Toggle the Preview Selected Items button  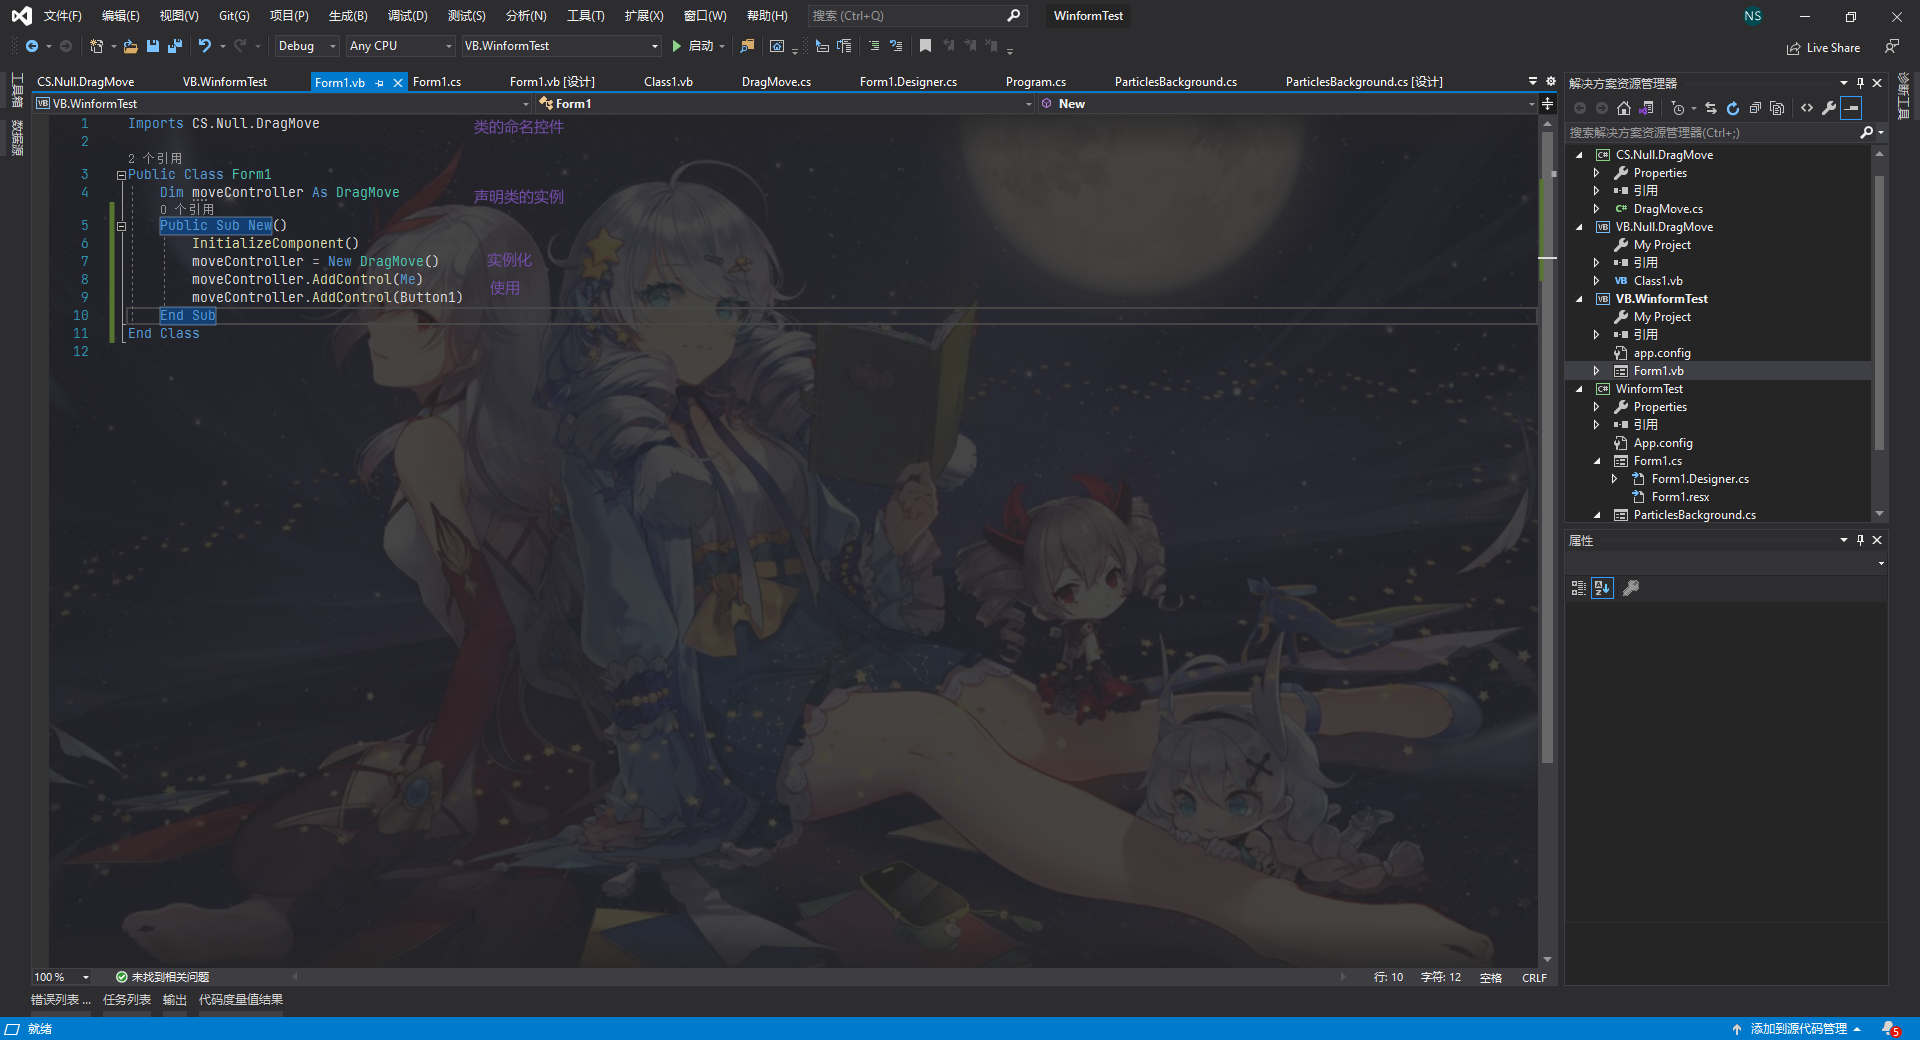click(x=1851, y=108)
